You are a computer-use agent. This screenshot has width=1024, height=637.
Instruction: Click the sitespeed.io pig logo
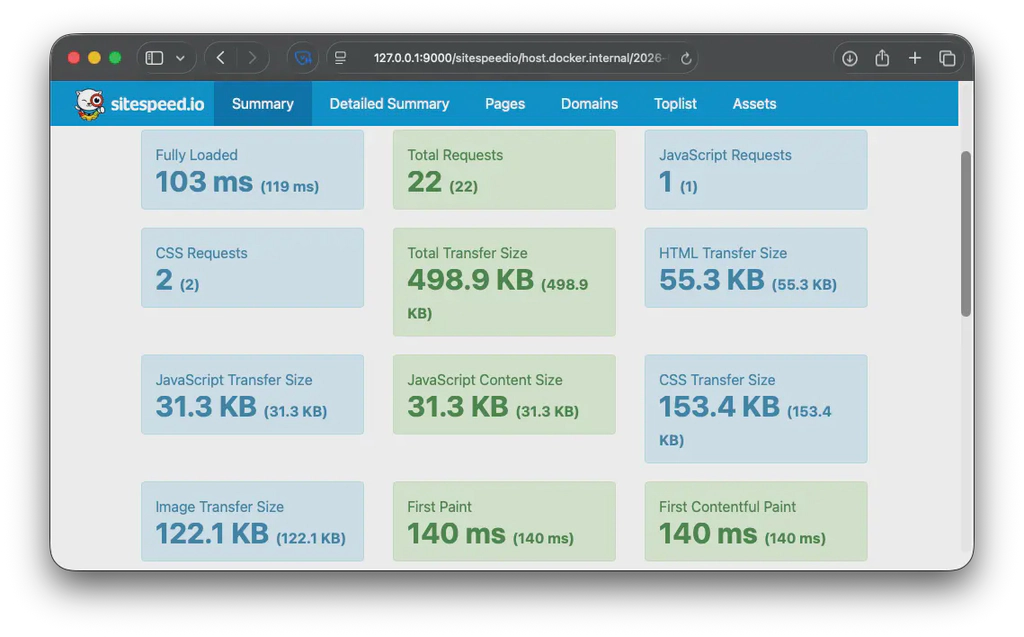(90, 103)
